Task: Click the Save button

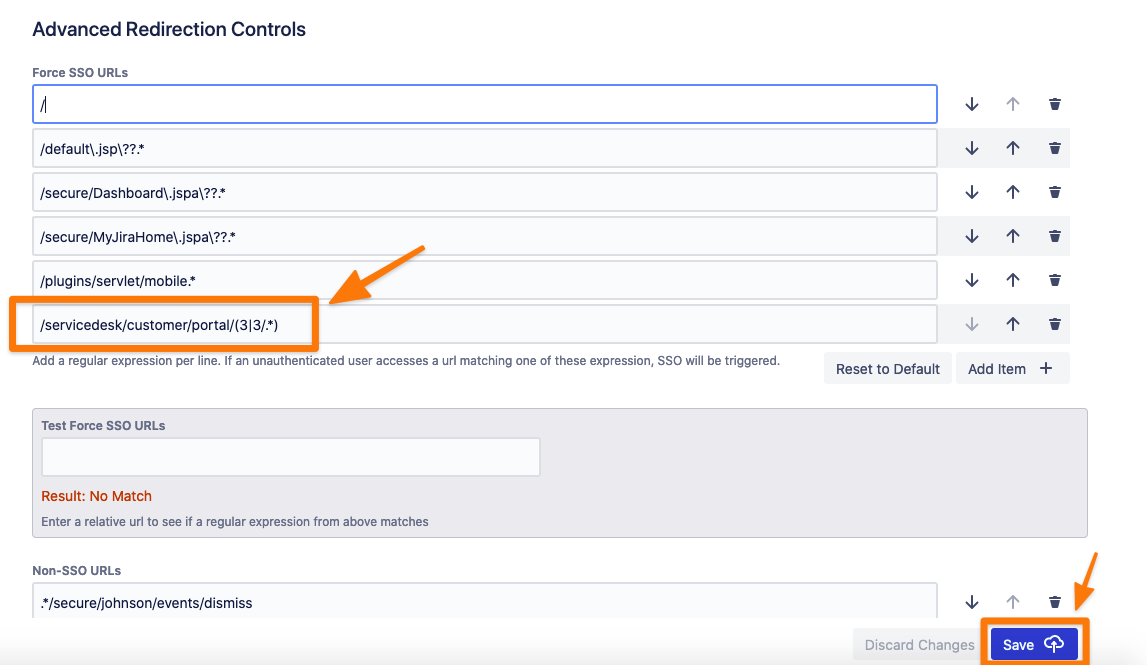Action: click(x=1034, y=645)
